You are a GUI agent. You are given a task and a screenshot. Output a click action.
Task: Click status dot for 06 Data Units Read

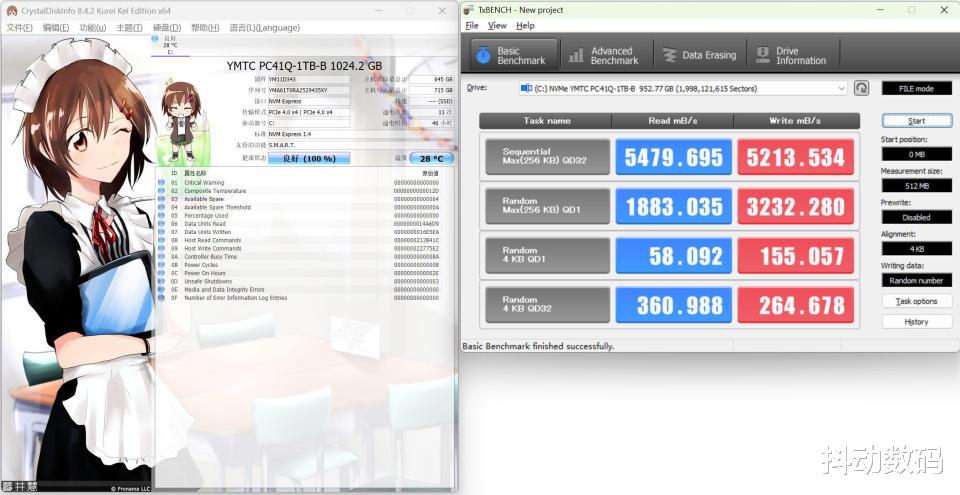(161, 224)
